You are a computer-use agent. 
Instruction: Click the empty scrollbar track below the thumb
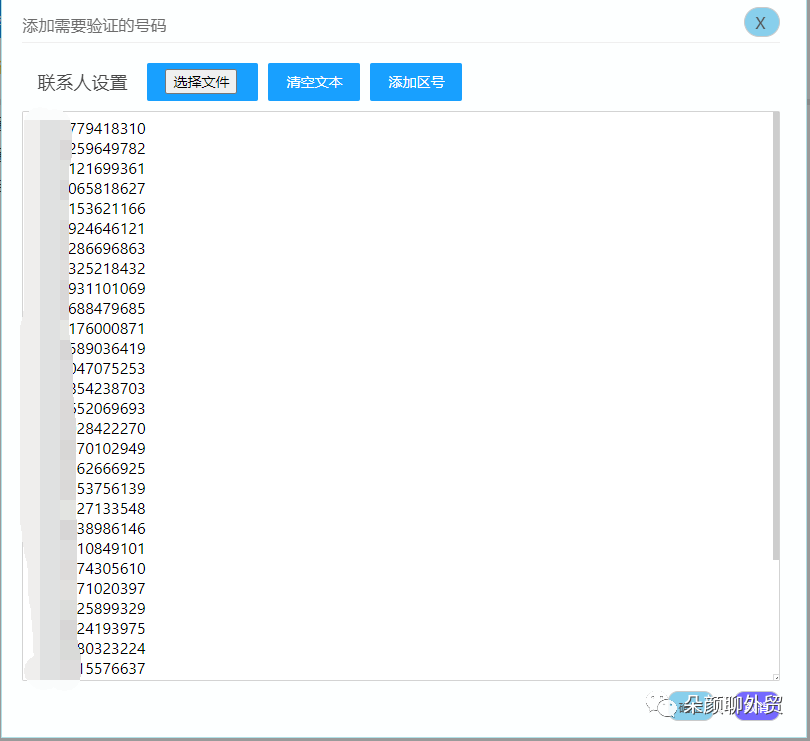(x=776, y=618)
